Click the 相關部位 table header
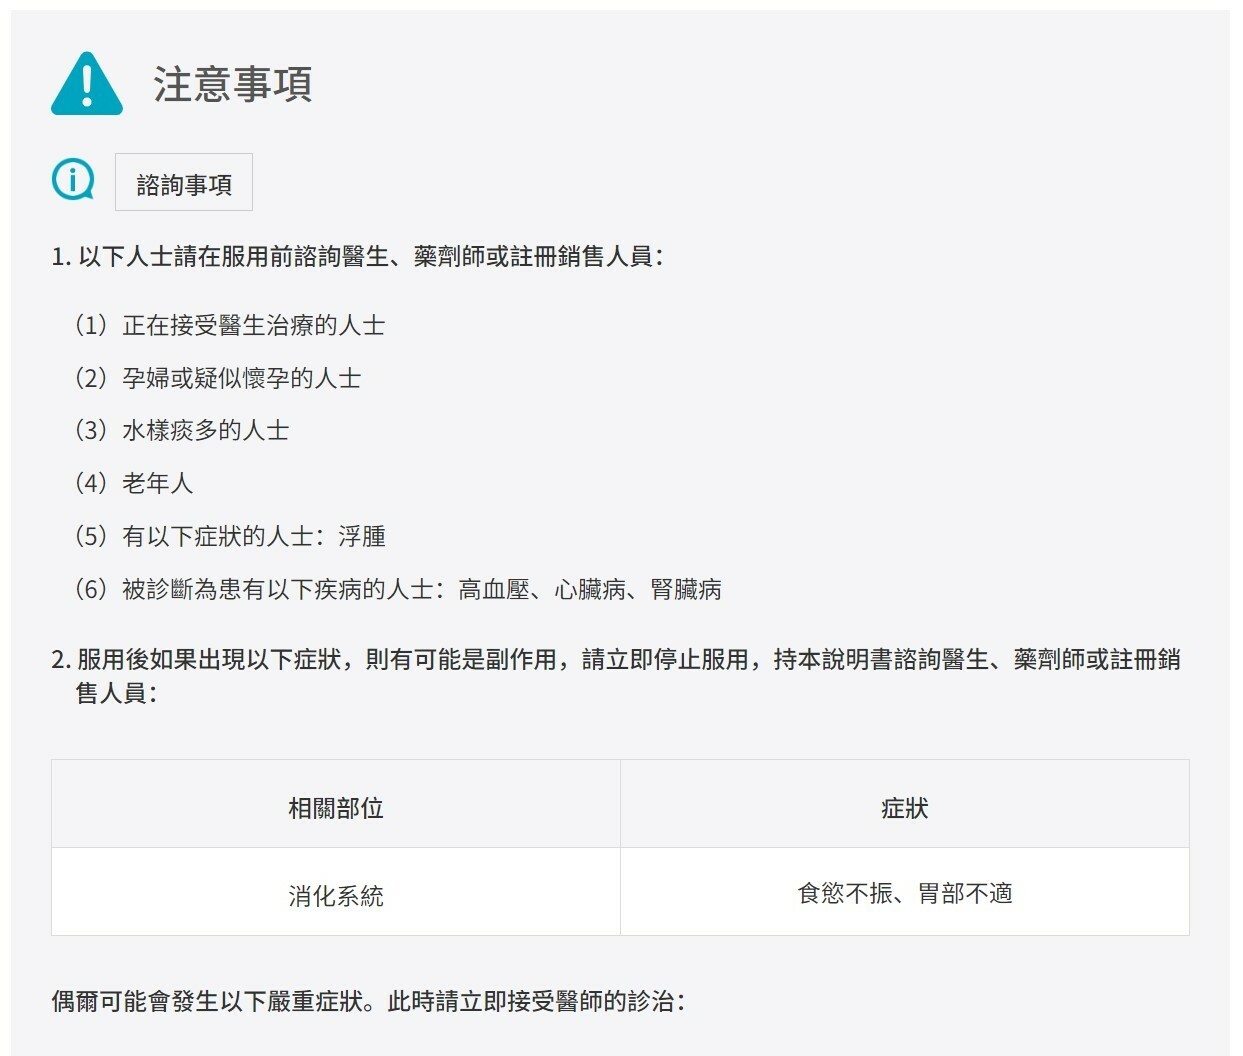Viewport: 1243px width, 1056px height. (x=336, y=808)
